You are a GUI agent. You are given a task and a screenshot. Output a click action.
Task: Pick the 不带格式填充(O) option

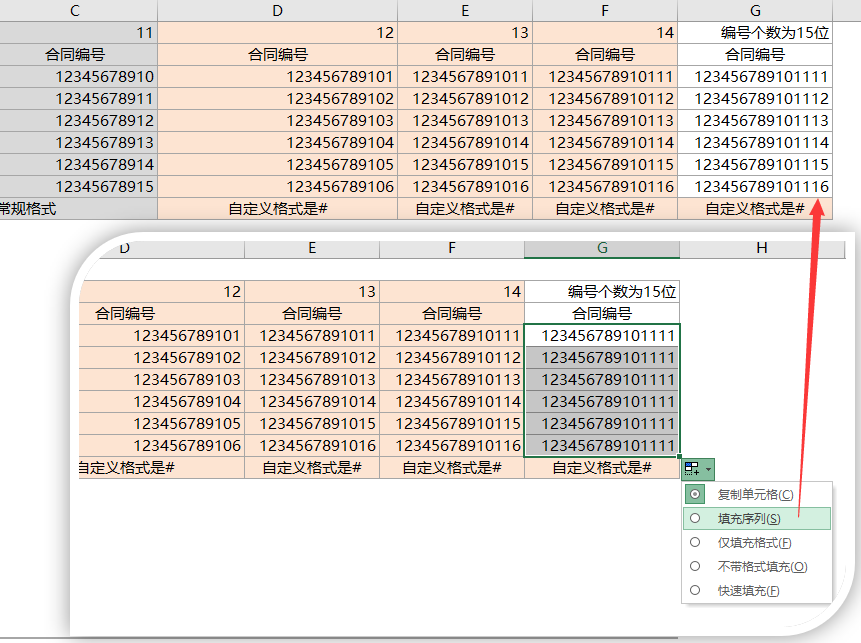point(757,567)
